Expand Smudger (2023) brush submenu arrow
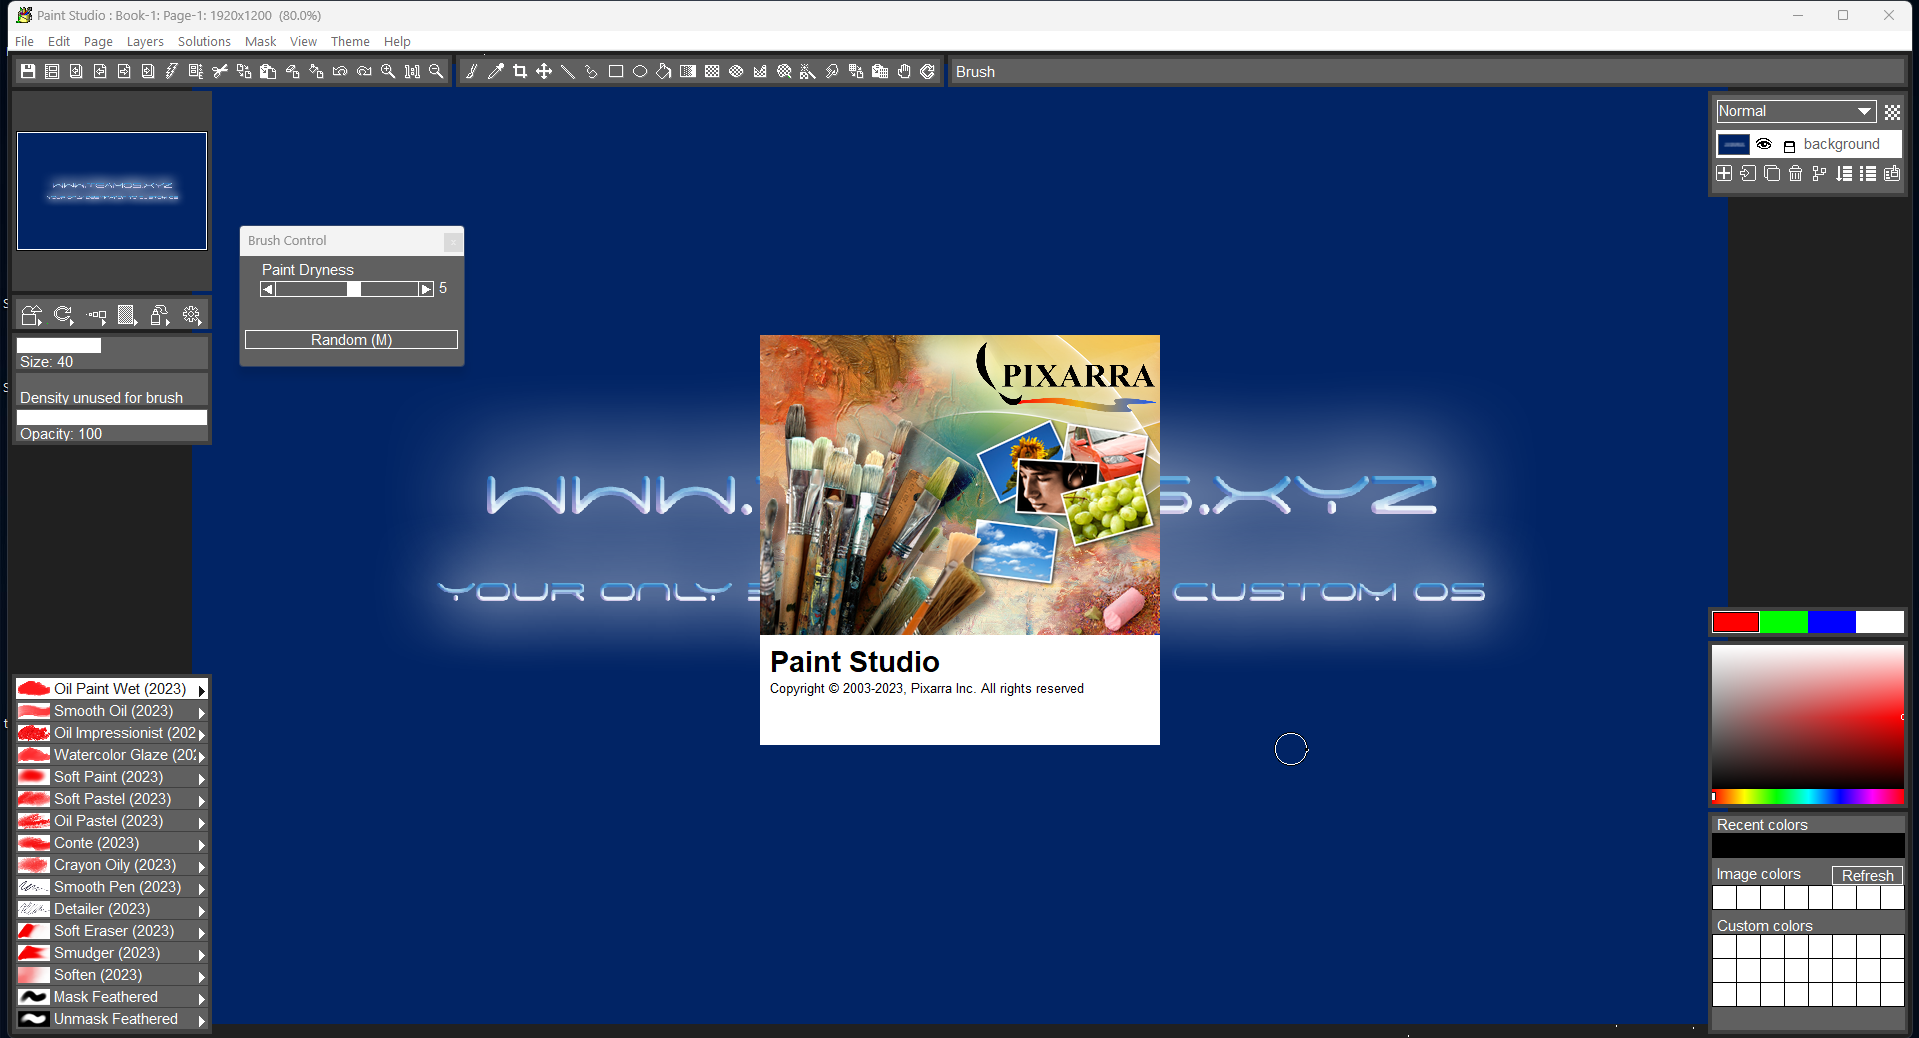 pos(202,954)
